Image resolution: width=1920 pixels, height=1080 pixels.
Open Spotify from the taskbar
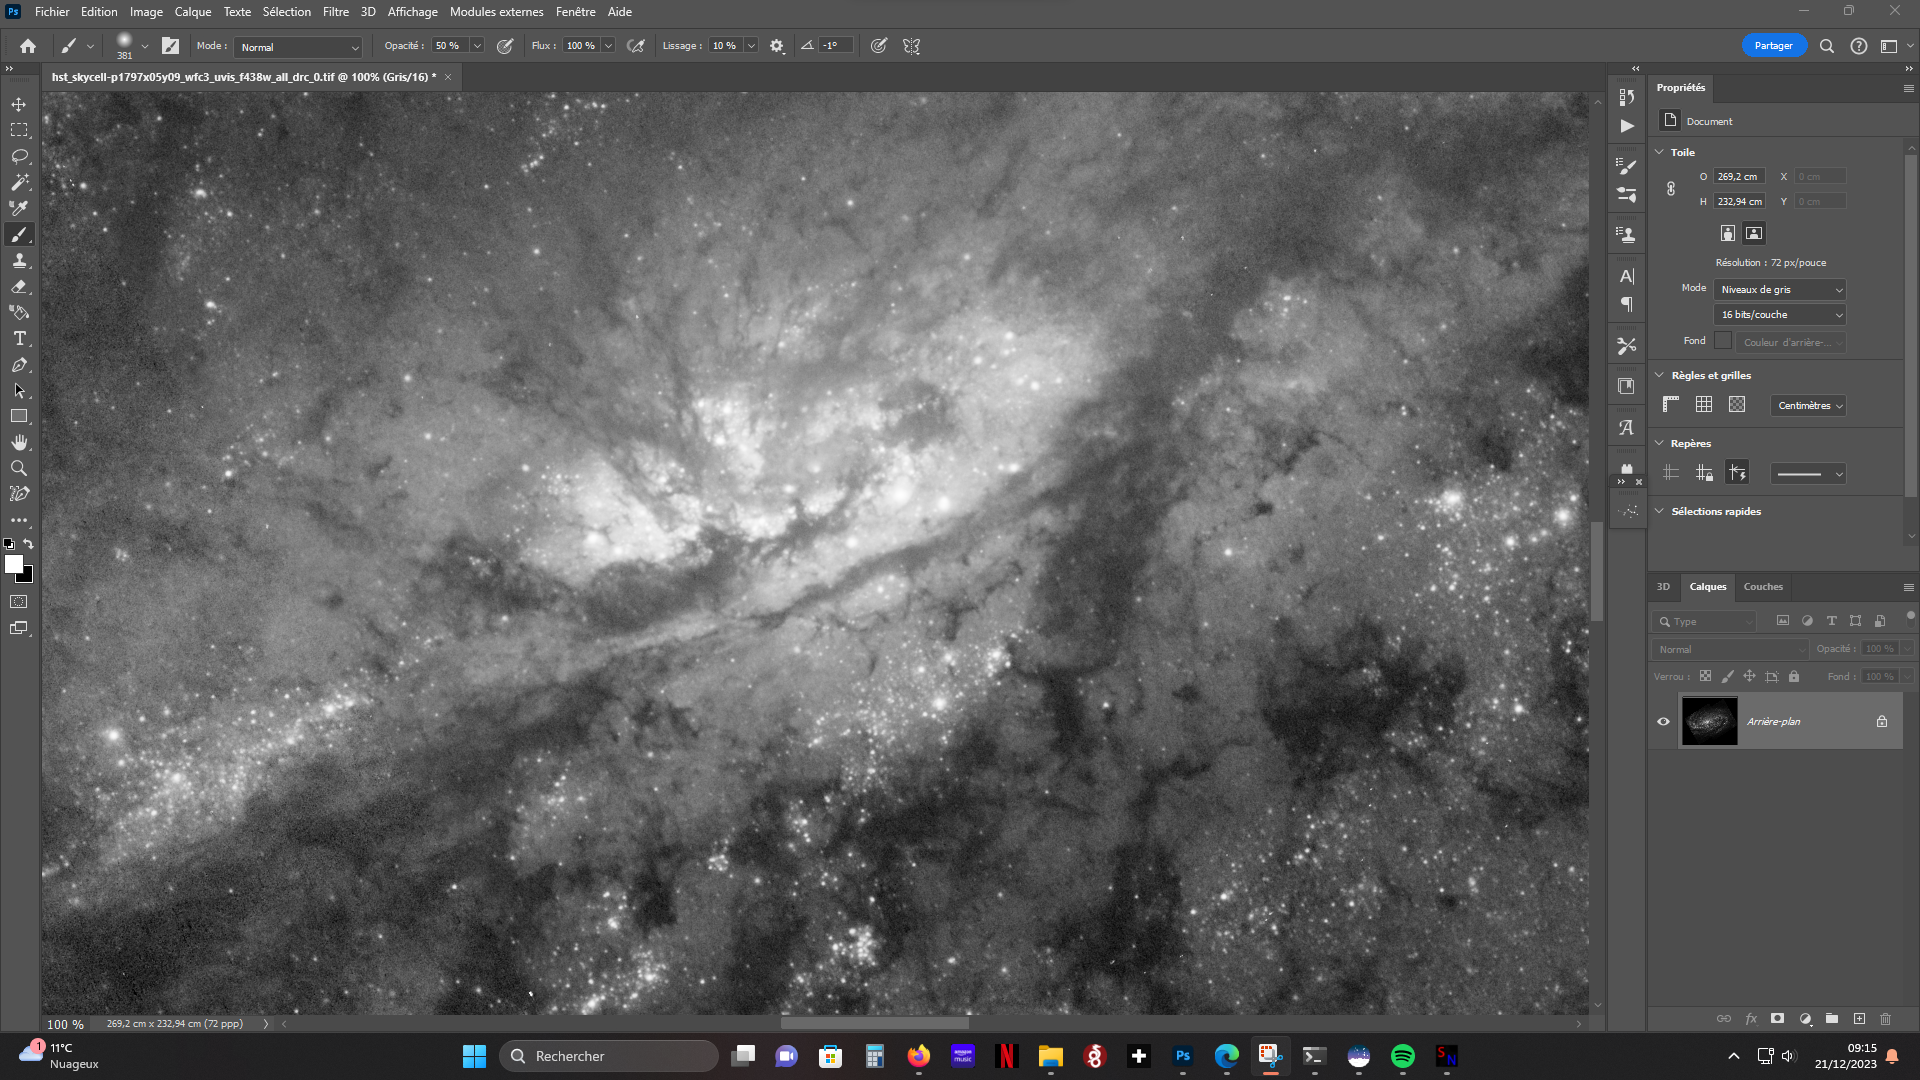click(1402, 1056)
